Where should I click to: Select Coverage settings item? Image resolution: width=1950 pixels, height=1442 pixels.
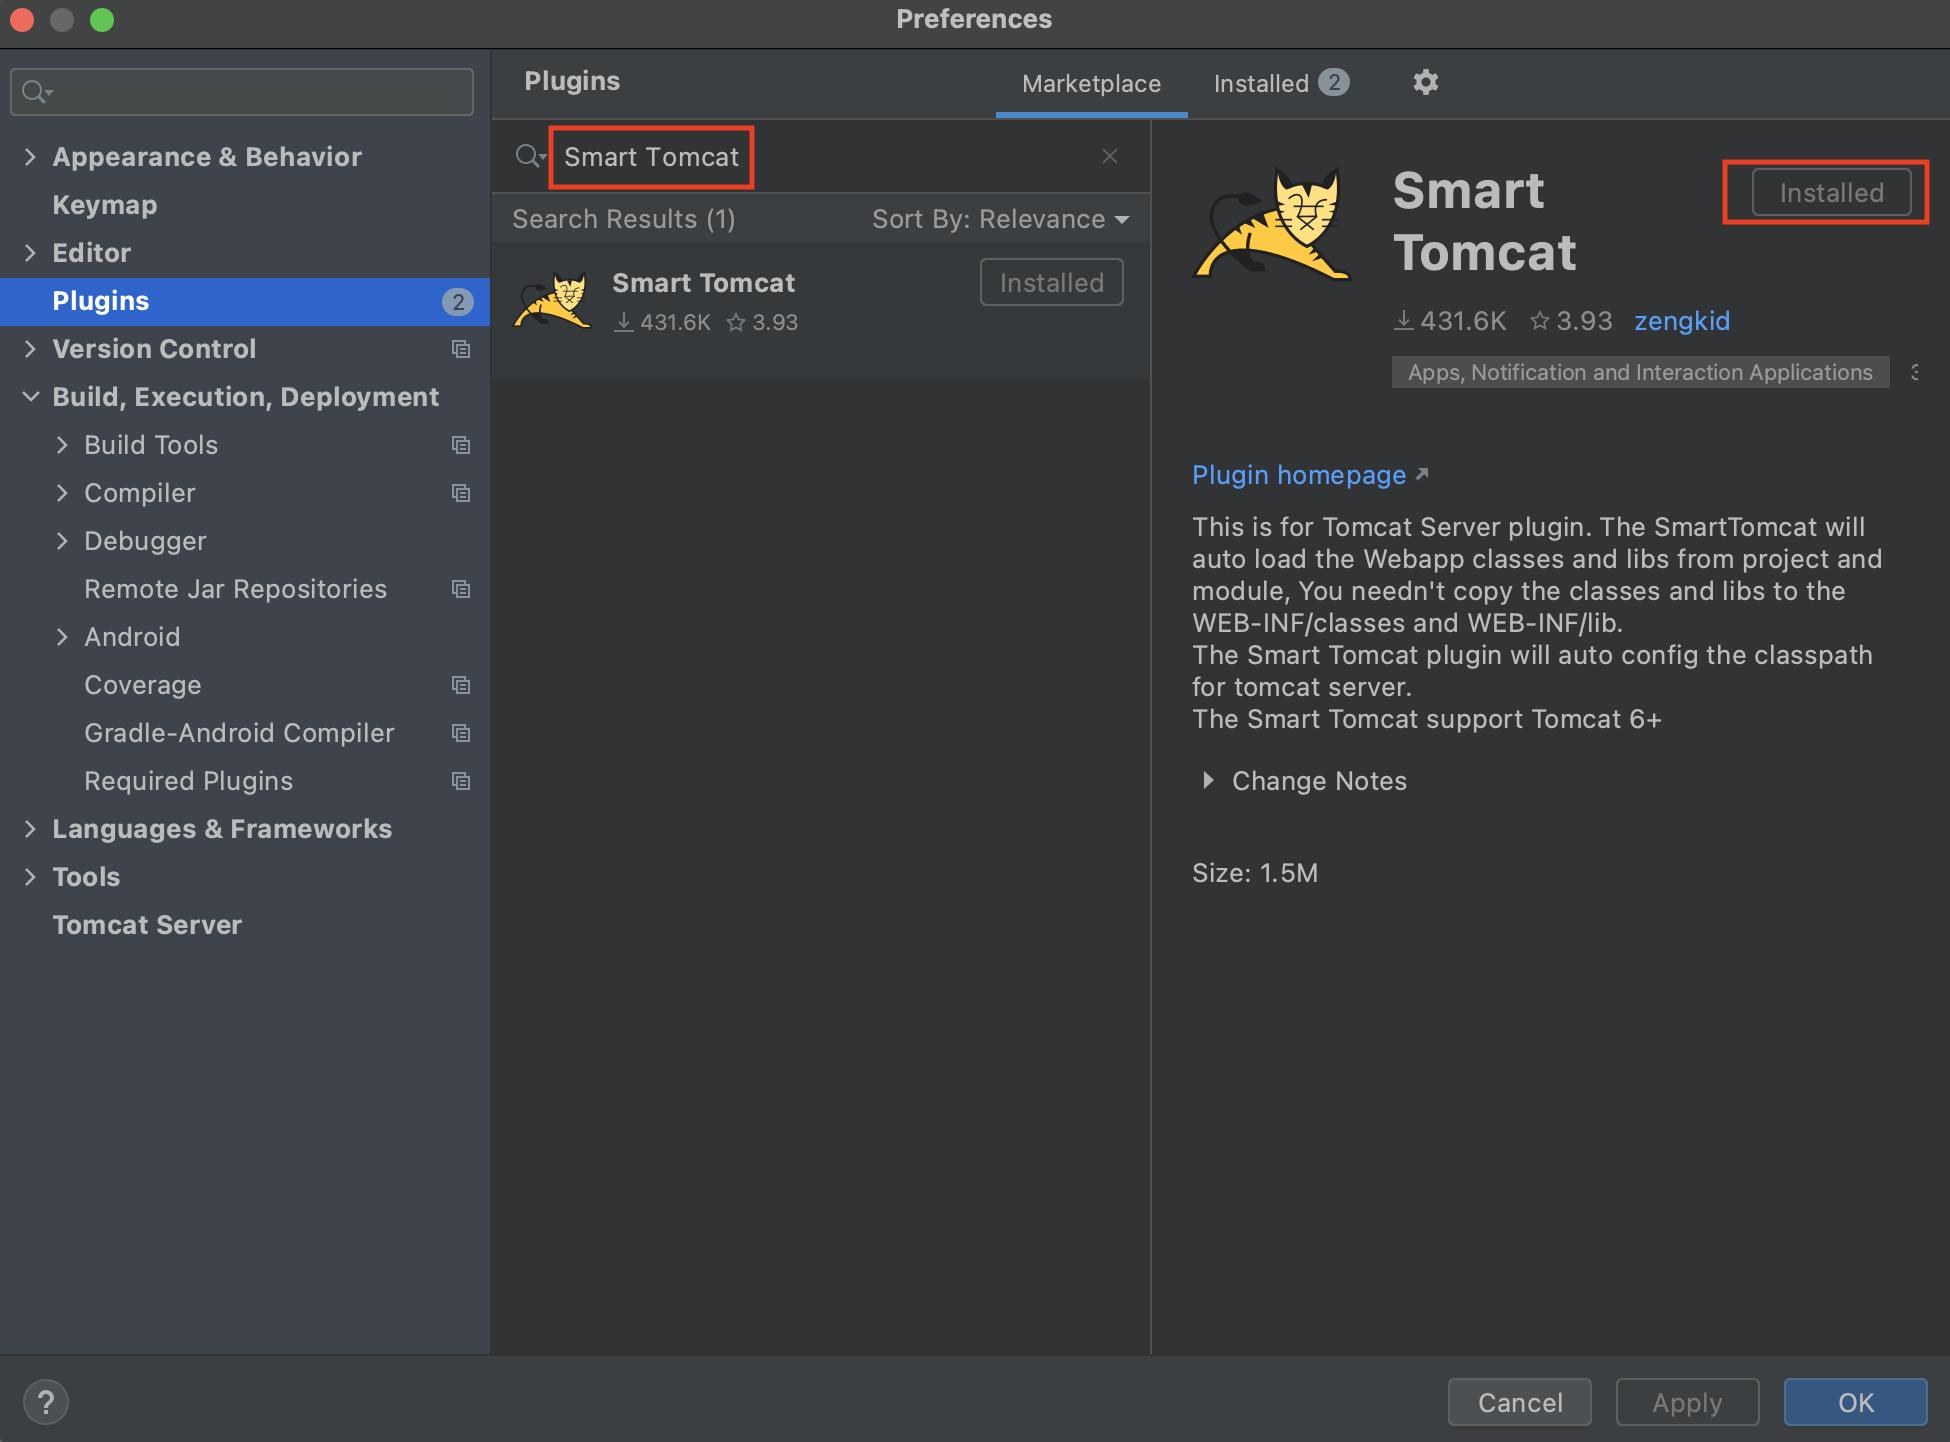click(x=143, y=685)
